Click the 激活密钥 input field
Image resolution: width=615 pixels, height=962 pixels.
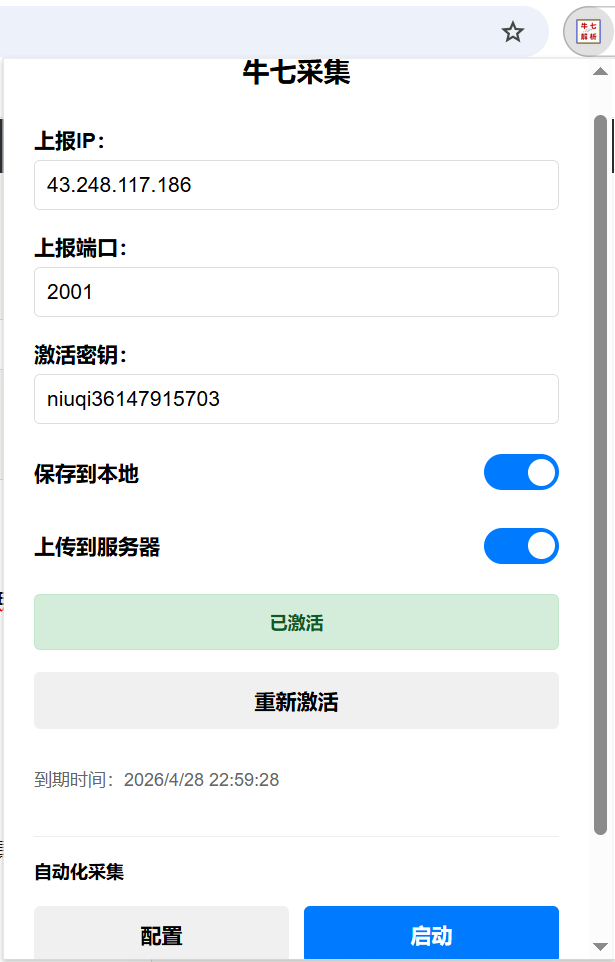tap(296, 399)
